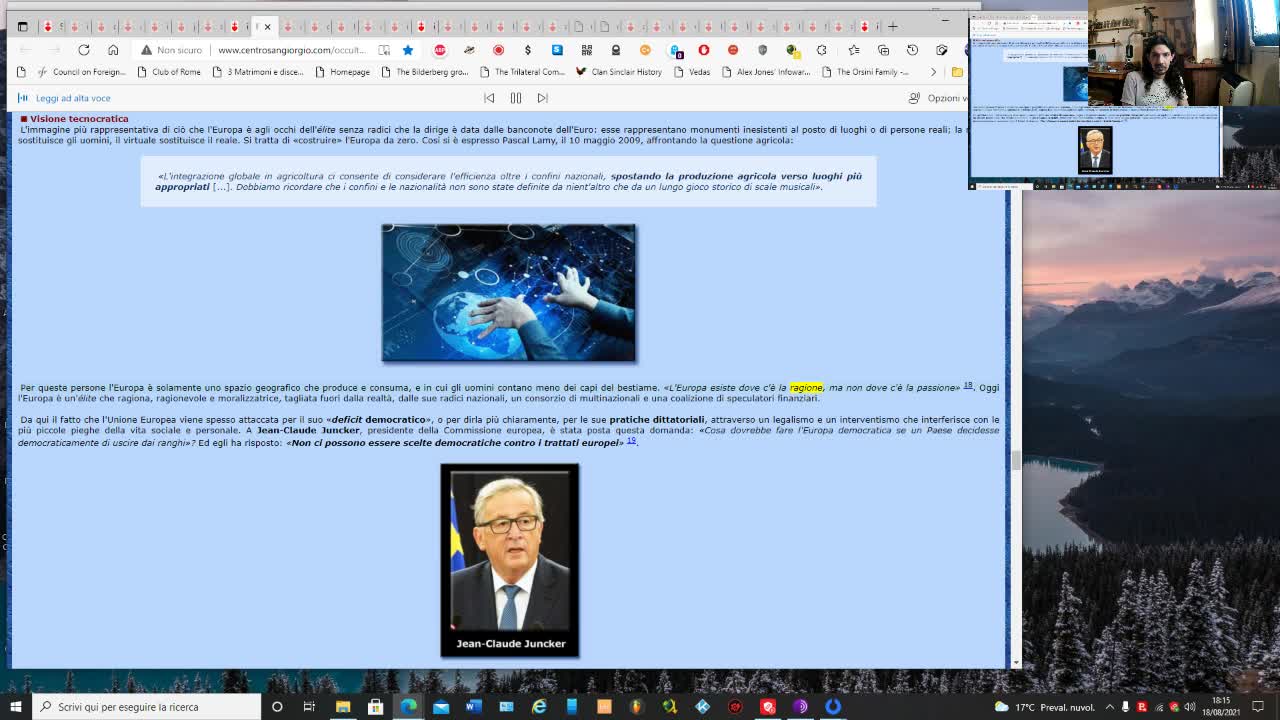Open Microsoft Store from taskbar
The width and height of the screenshot is (1280, 720).
tap(375, 707)
